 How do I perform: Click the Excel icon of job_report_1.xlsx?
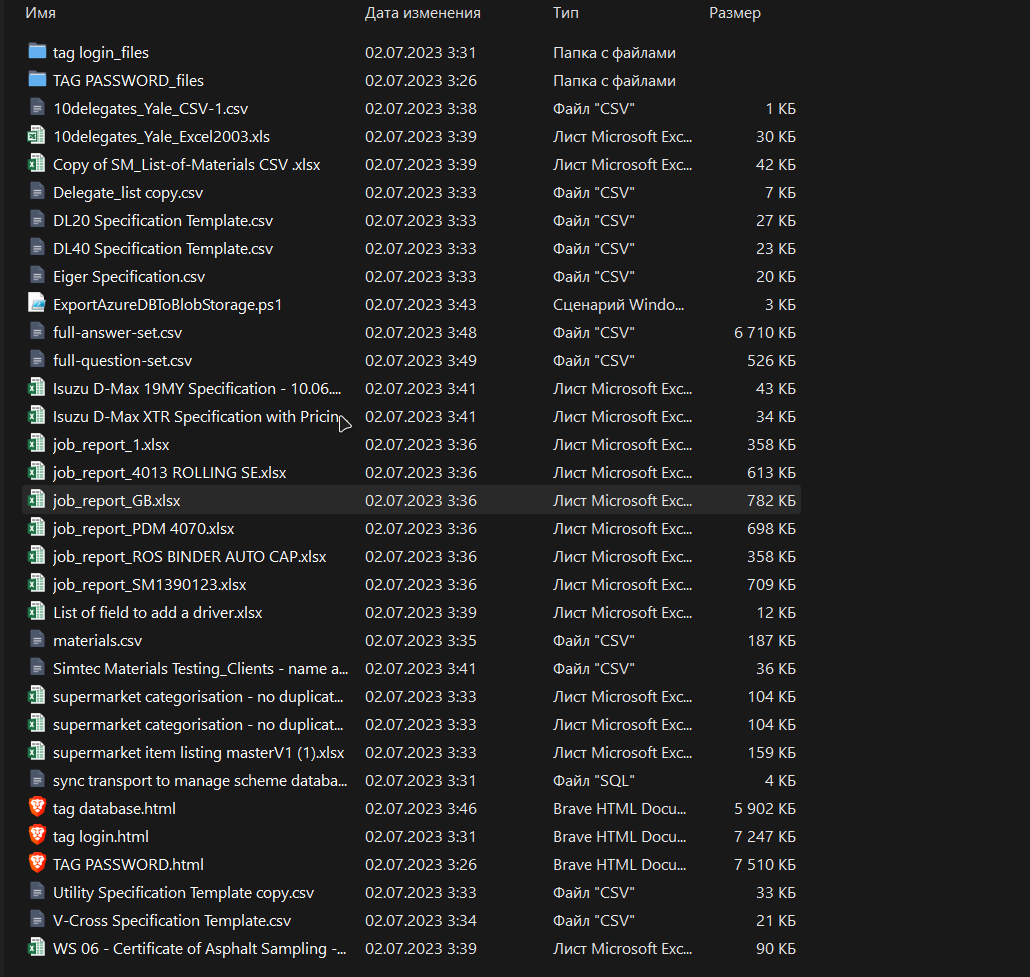click(x=37, y=443)
